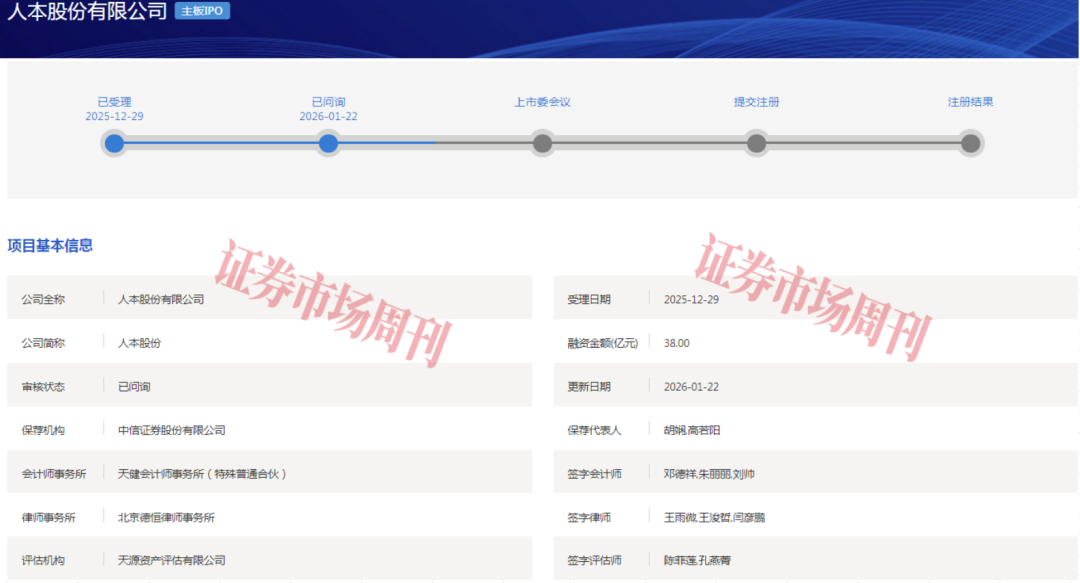Screen dimensions: 1080x583
Task: Switch to the 提交注册 stage tab
Action: (x=757, y=101)
